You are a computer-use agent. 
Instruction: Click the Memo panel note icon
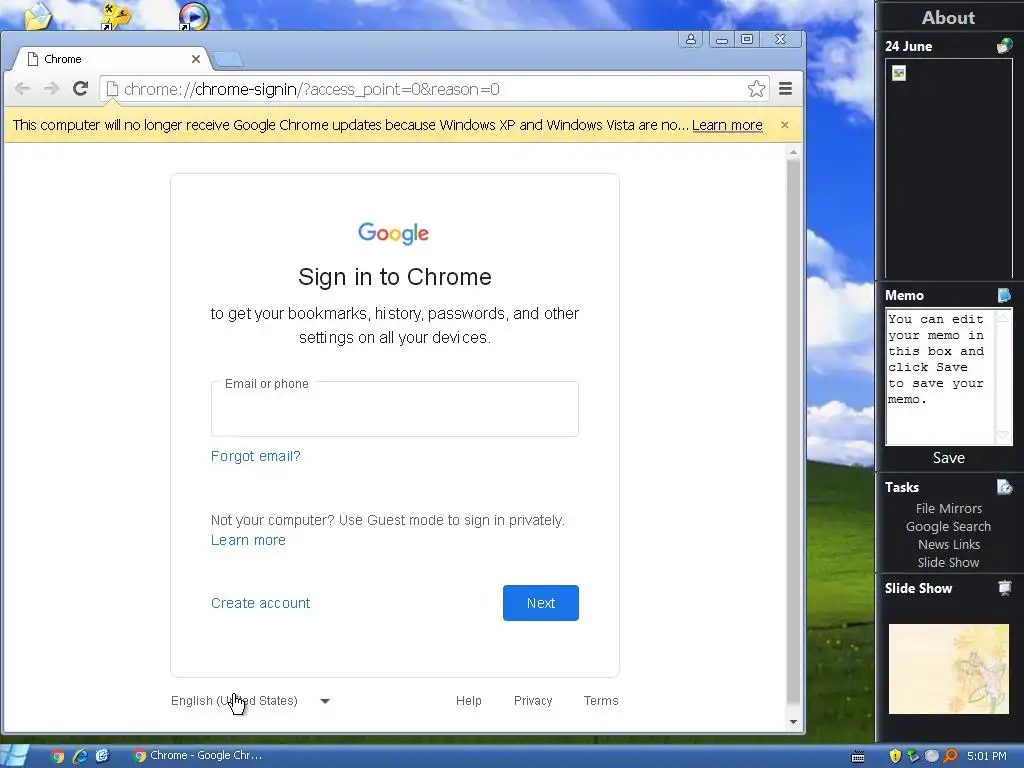click(x=1004, y=295)
